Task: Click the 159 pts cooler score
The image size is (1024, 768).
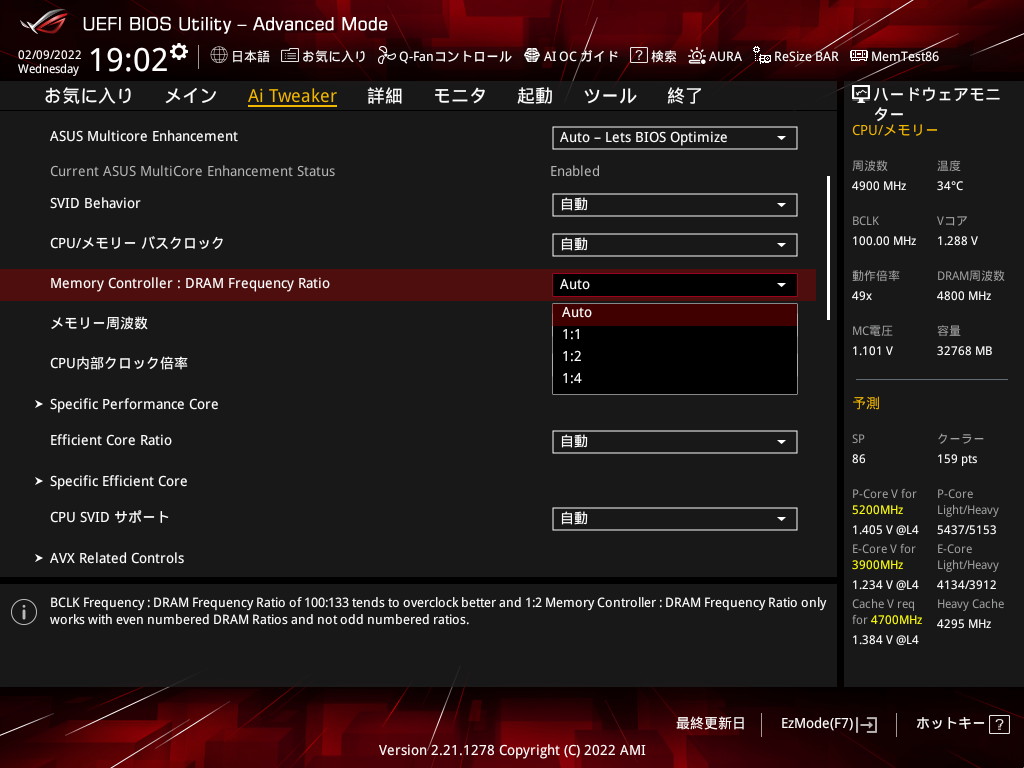Action: click(x=957, y=459)
